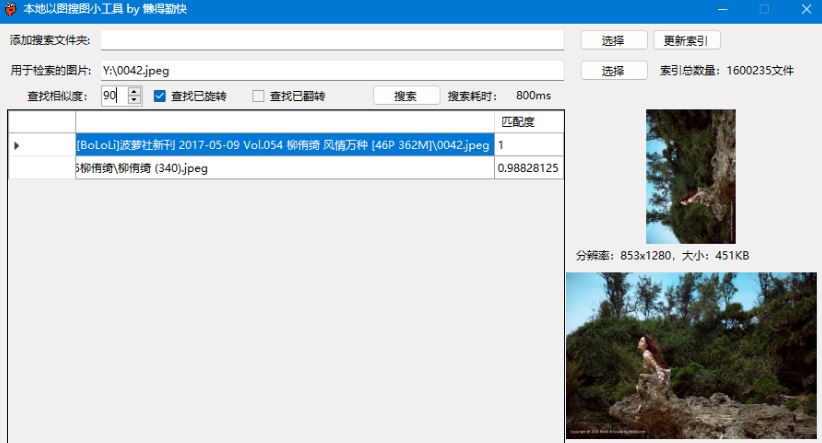Increase similarity with the spinner up arrow
The height and width of the screenshot is (443, 822).
pyautogui.click(x=135, y=91)
